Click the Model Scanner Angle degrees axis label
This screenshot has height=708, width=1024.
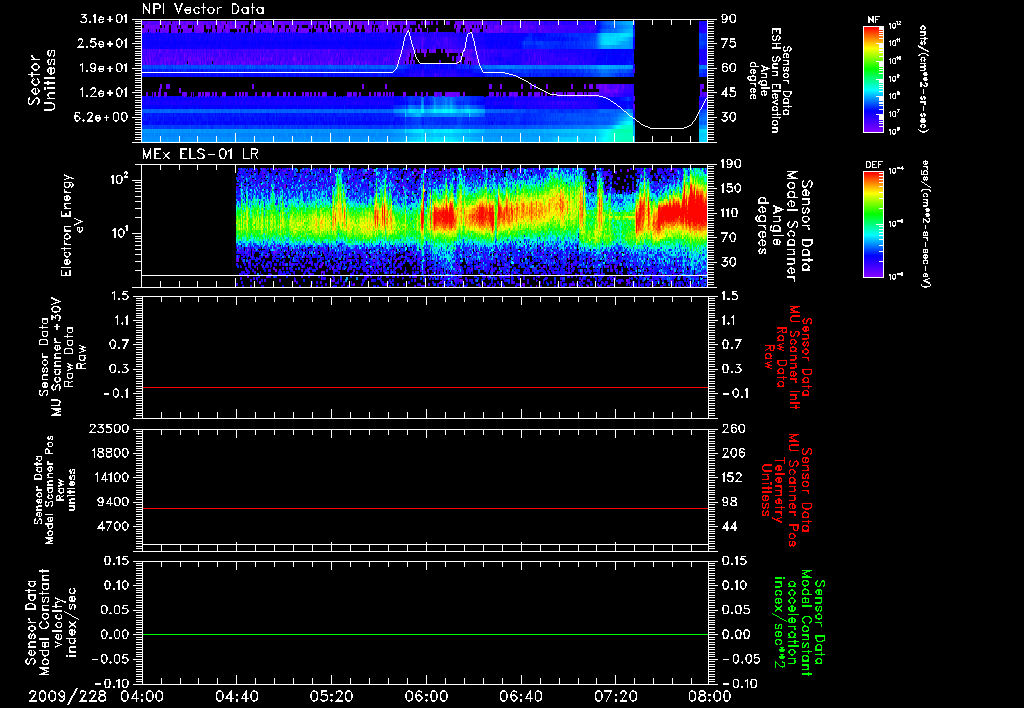coord(784,225)
